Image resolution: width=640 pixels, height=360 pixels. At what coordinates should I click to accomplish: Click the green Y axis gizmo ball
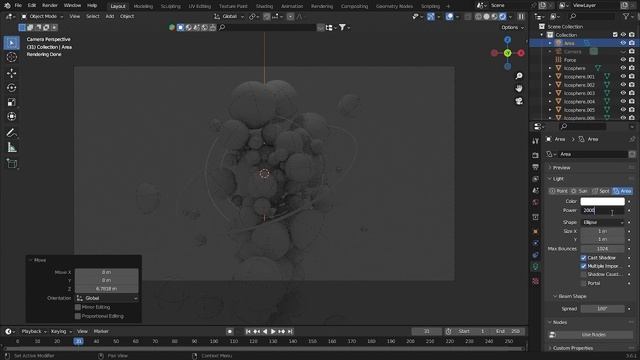pyautogui.click(x=507, y=53)
